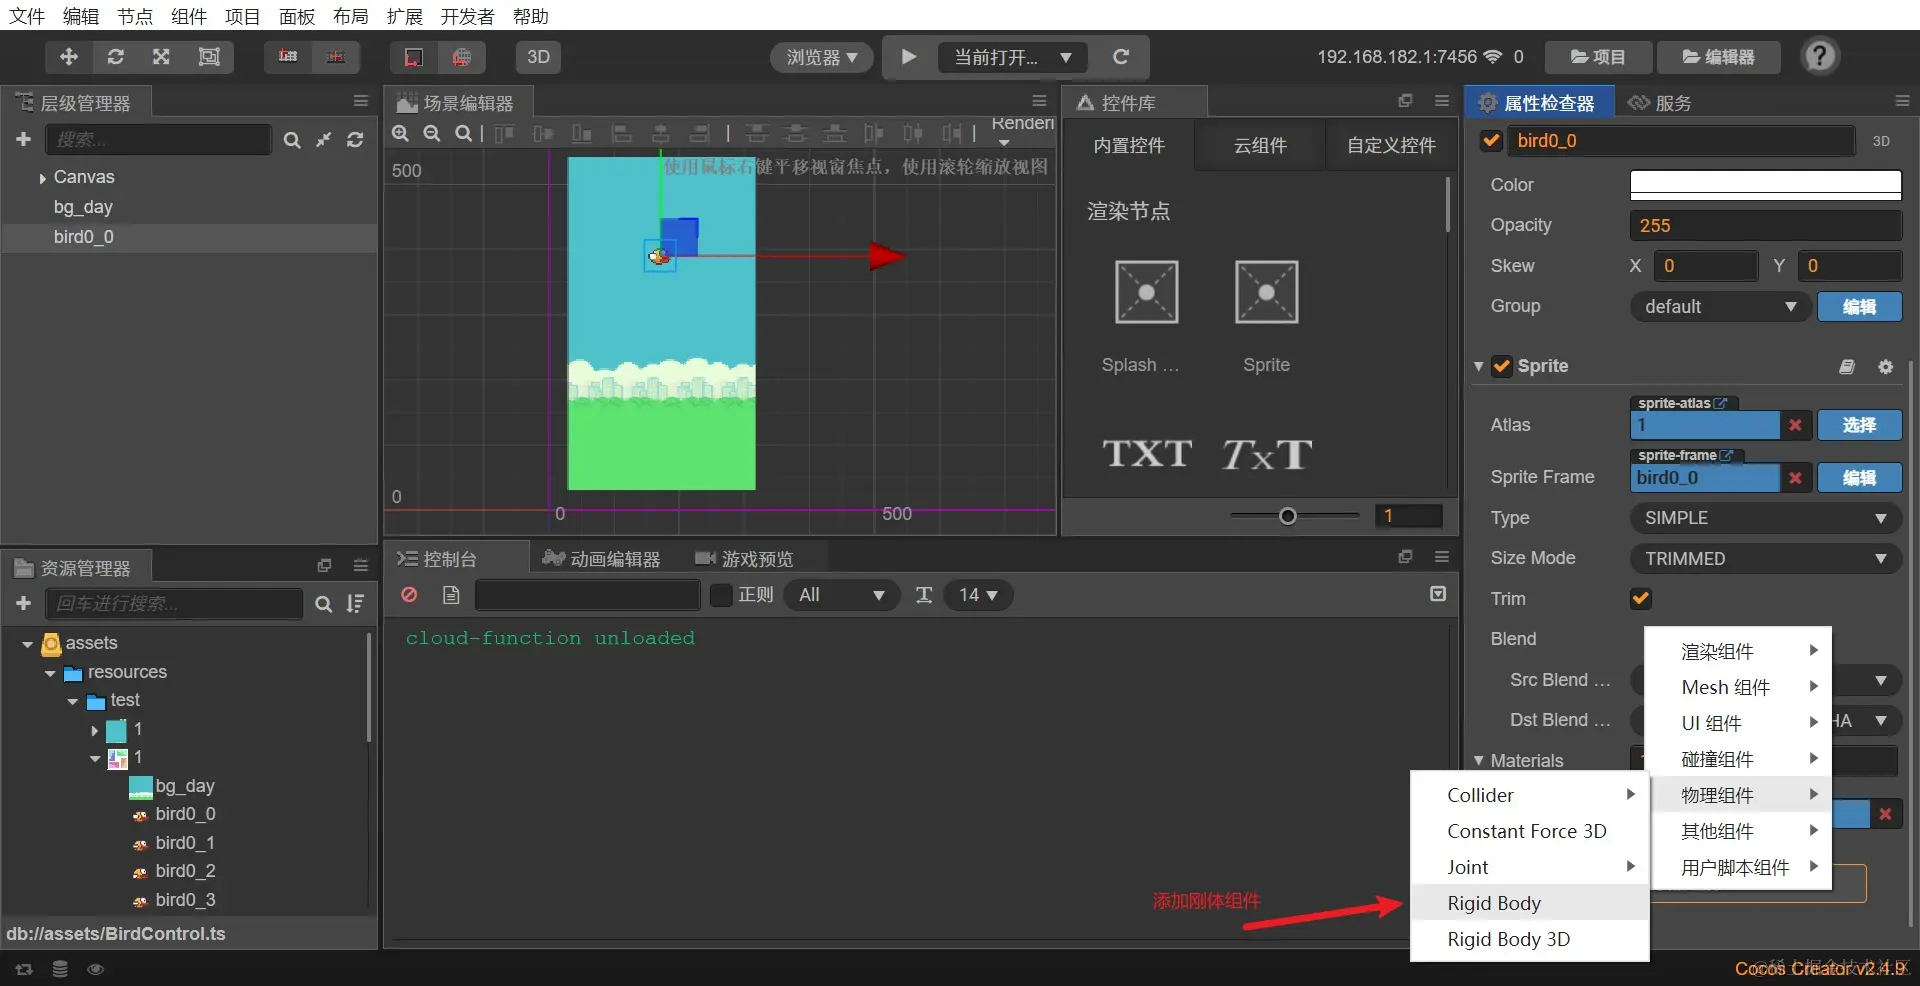Click the Play preview button

pos(908,57)
